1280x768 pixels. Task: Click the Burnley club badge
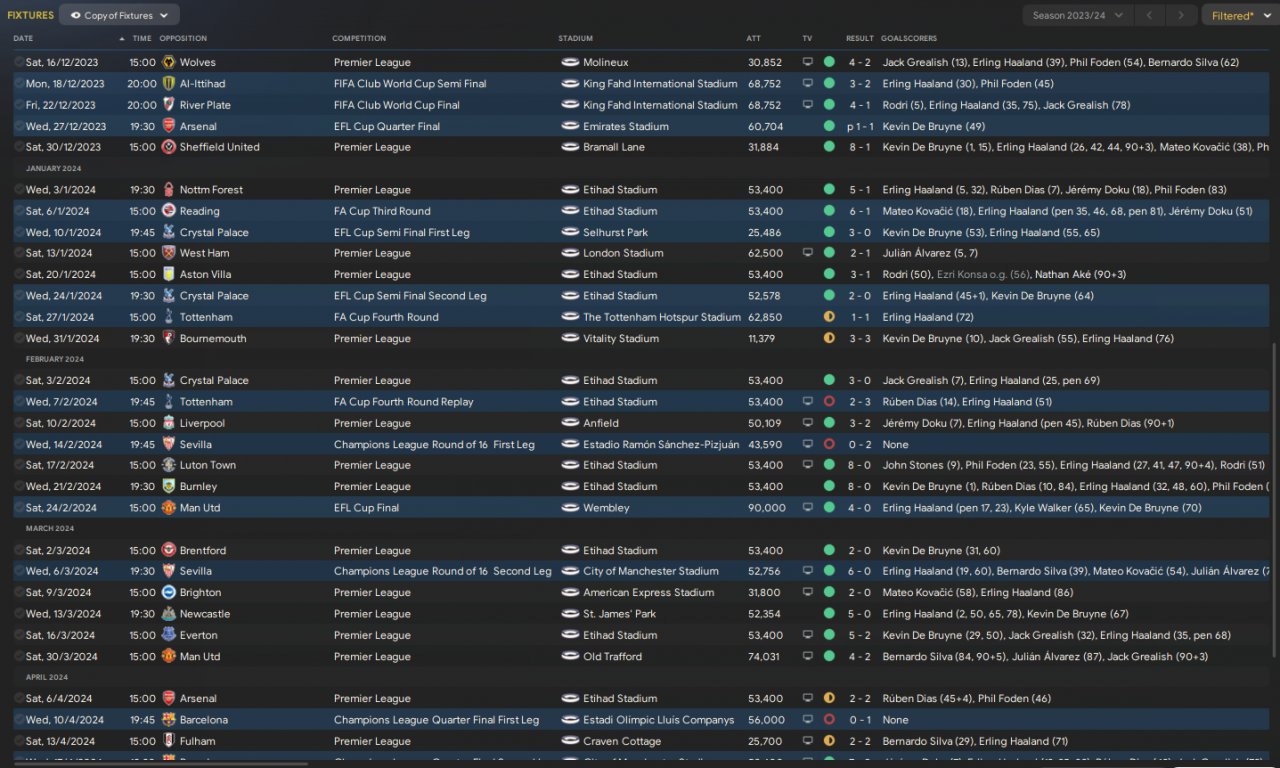click(169, 486)
